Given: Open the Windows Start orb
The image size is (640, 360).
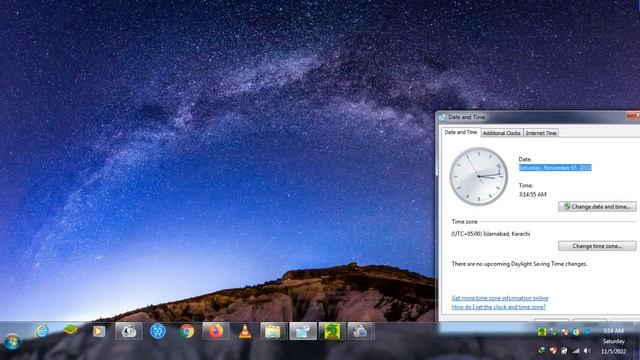Looking at the screenshot, I should point(12,341).
